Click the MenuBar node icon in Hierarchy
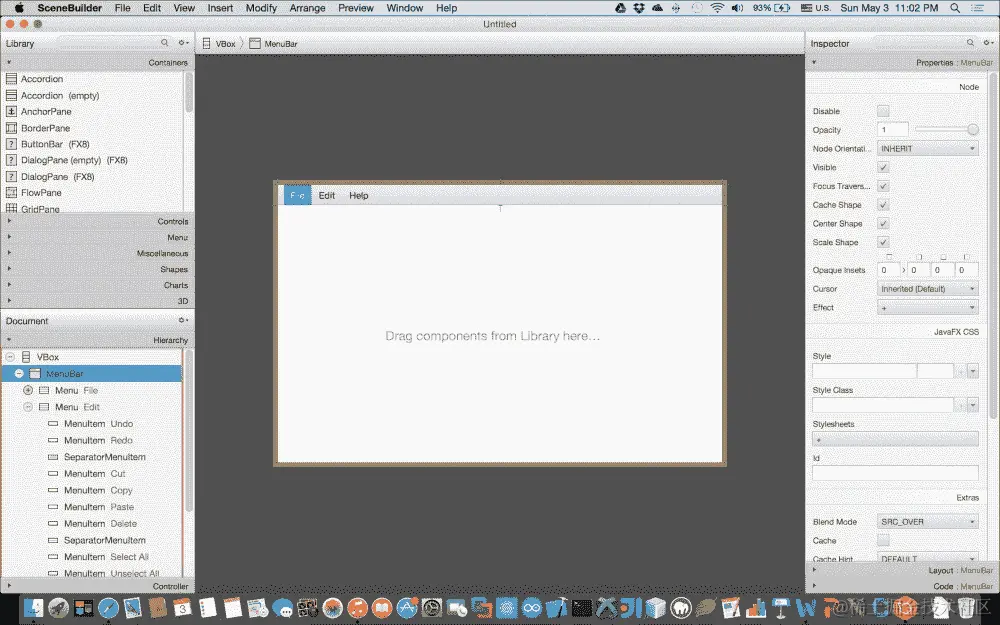The height and width of the screenshot is (625, 1000). (35, 374)
